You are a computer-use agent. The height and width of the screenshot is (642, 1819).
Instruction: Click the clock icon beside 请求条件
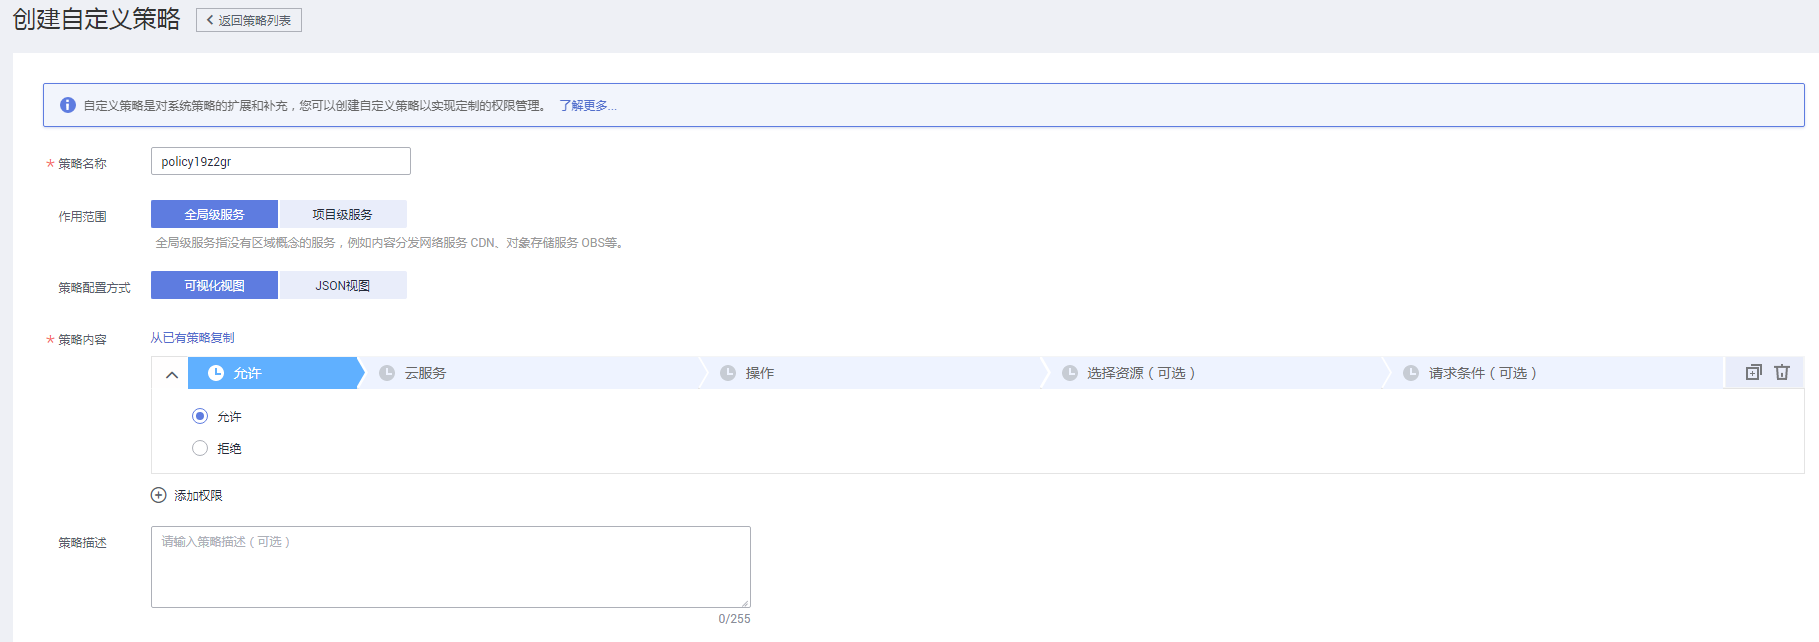click(x=1411, y=373)
